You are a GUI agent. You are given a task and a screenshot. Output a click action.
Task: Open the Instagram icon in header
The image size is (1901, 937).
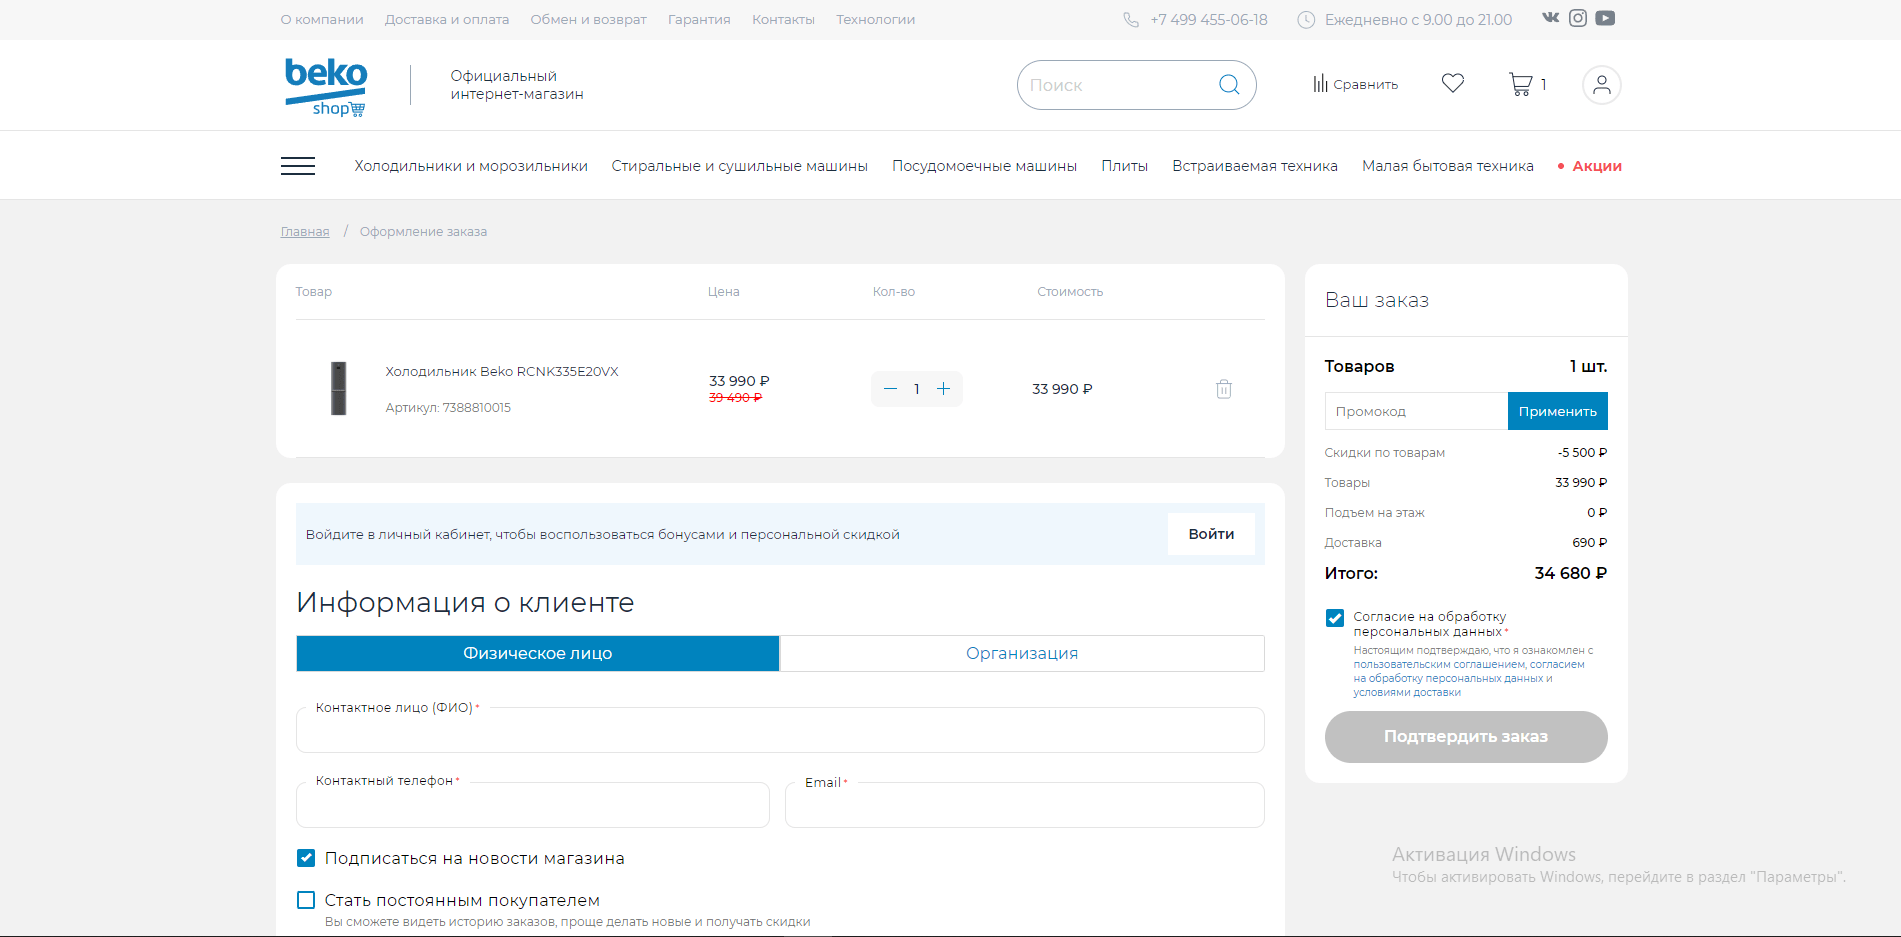[x=1578, y=18]
